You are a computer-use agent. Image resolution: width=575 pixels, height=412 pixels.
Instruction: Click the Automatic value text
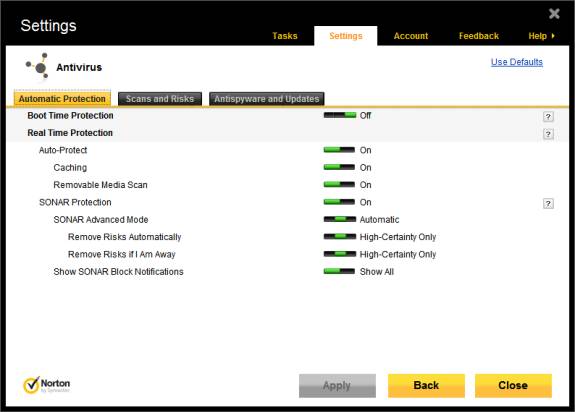(x=379, y=220)
